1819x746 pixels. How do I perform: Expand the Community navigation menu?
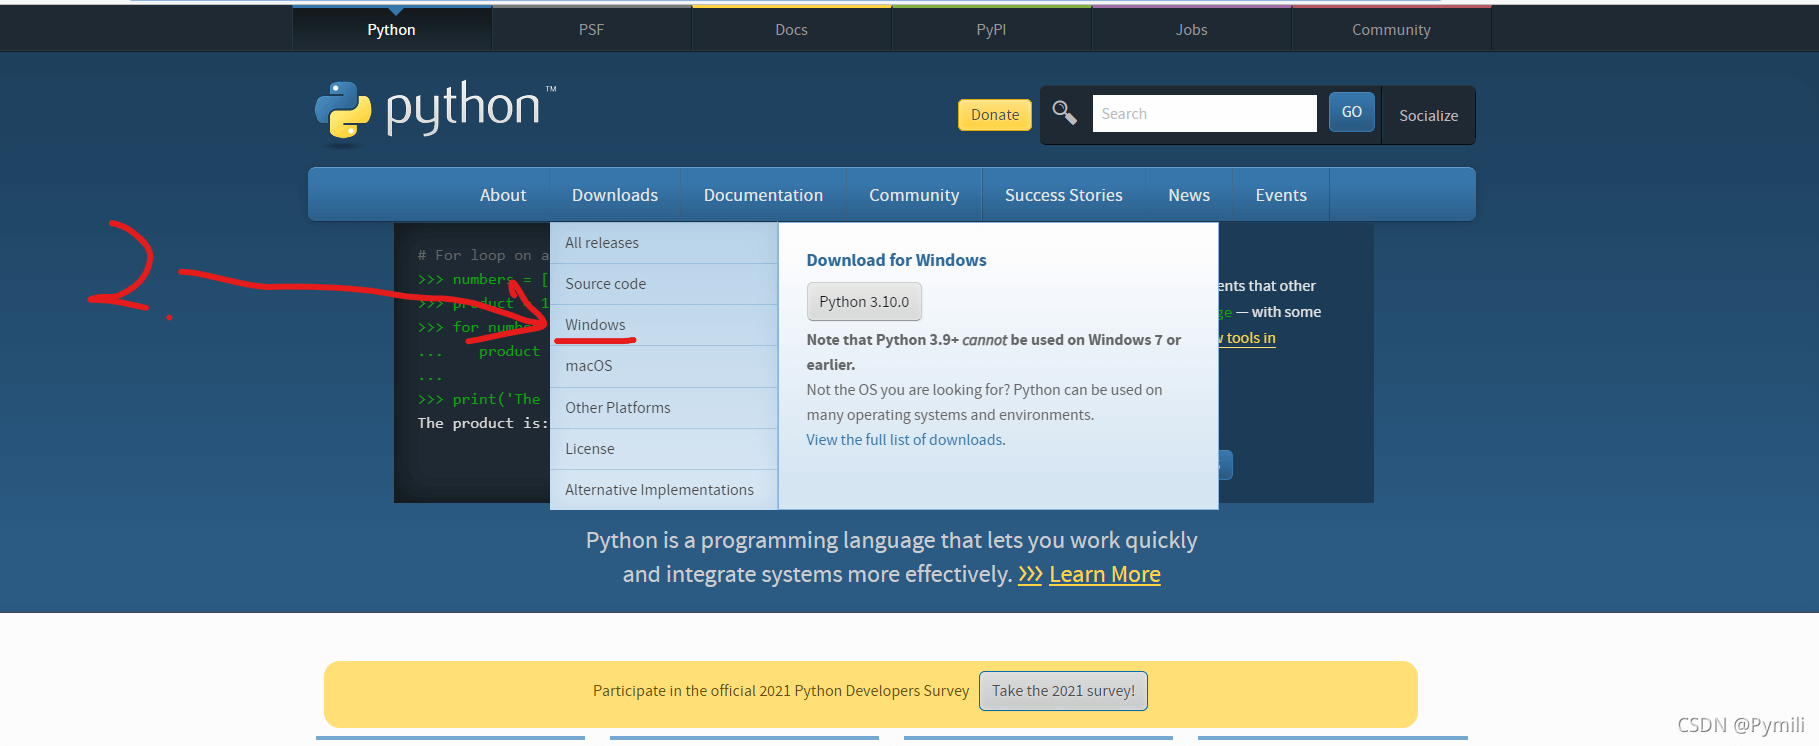pos(913,195)
